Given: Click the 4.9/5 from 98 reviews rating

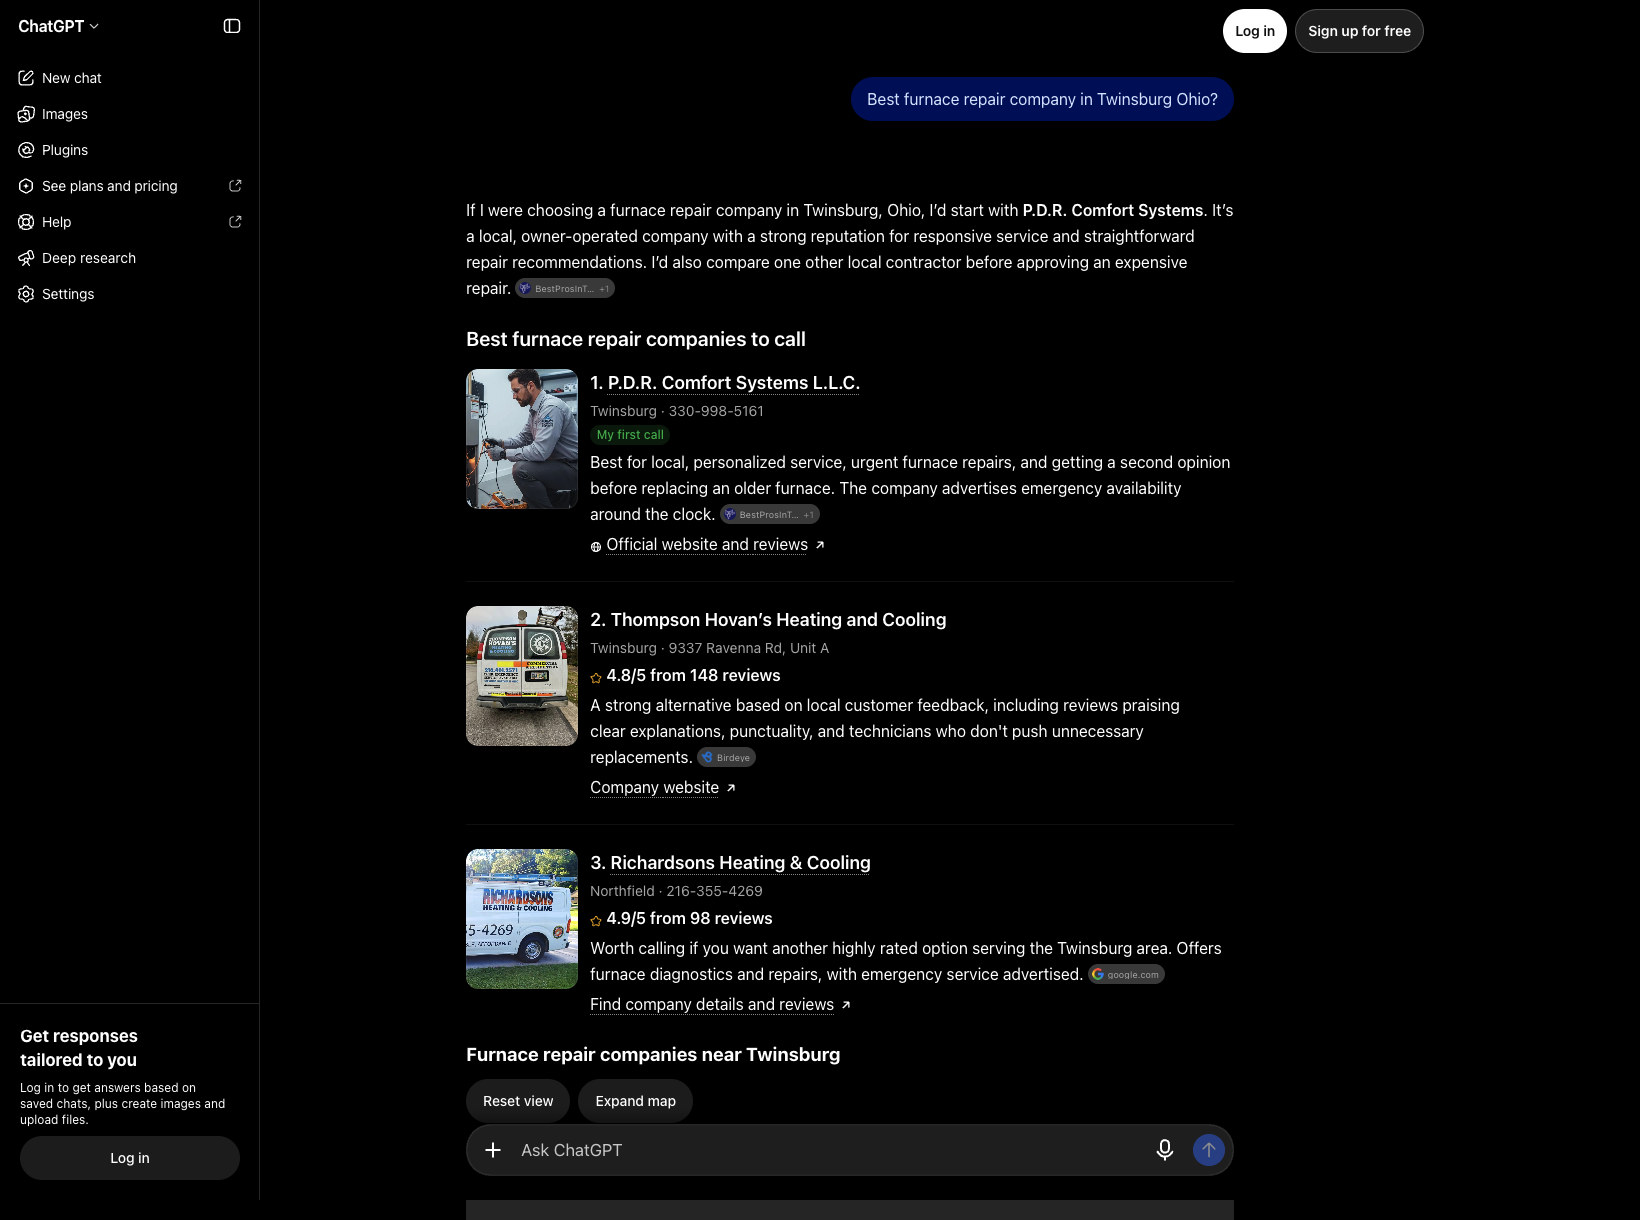Looking at the screenshot, I should point(689,919).
